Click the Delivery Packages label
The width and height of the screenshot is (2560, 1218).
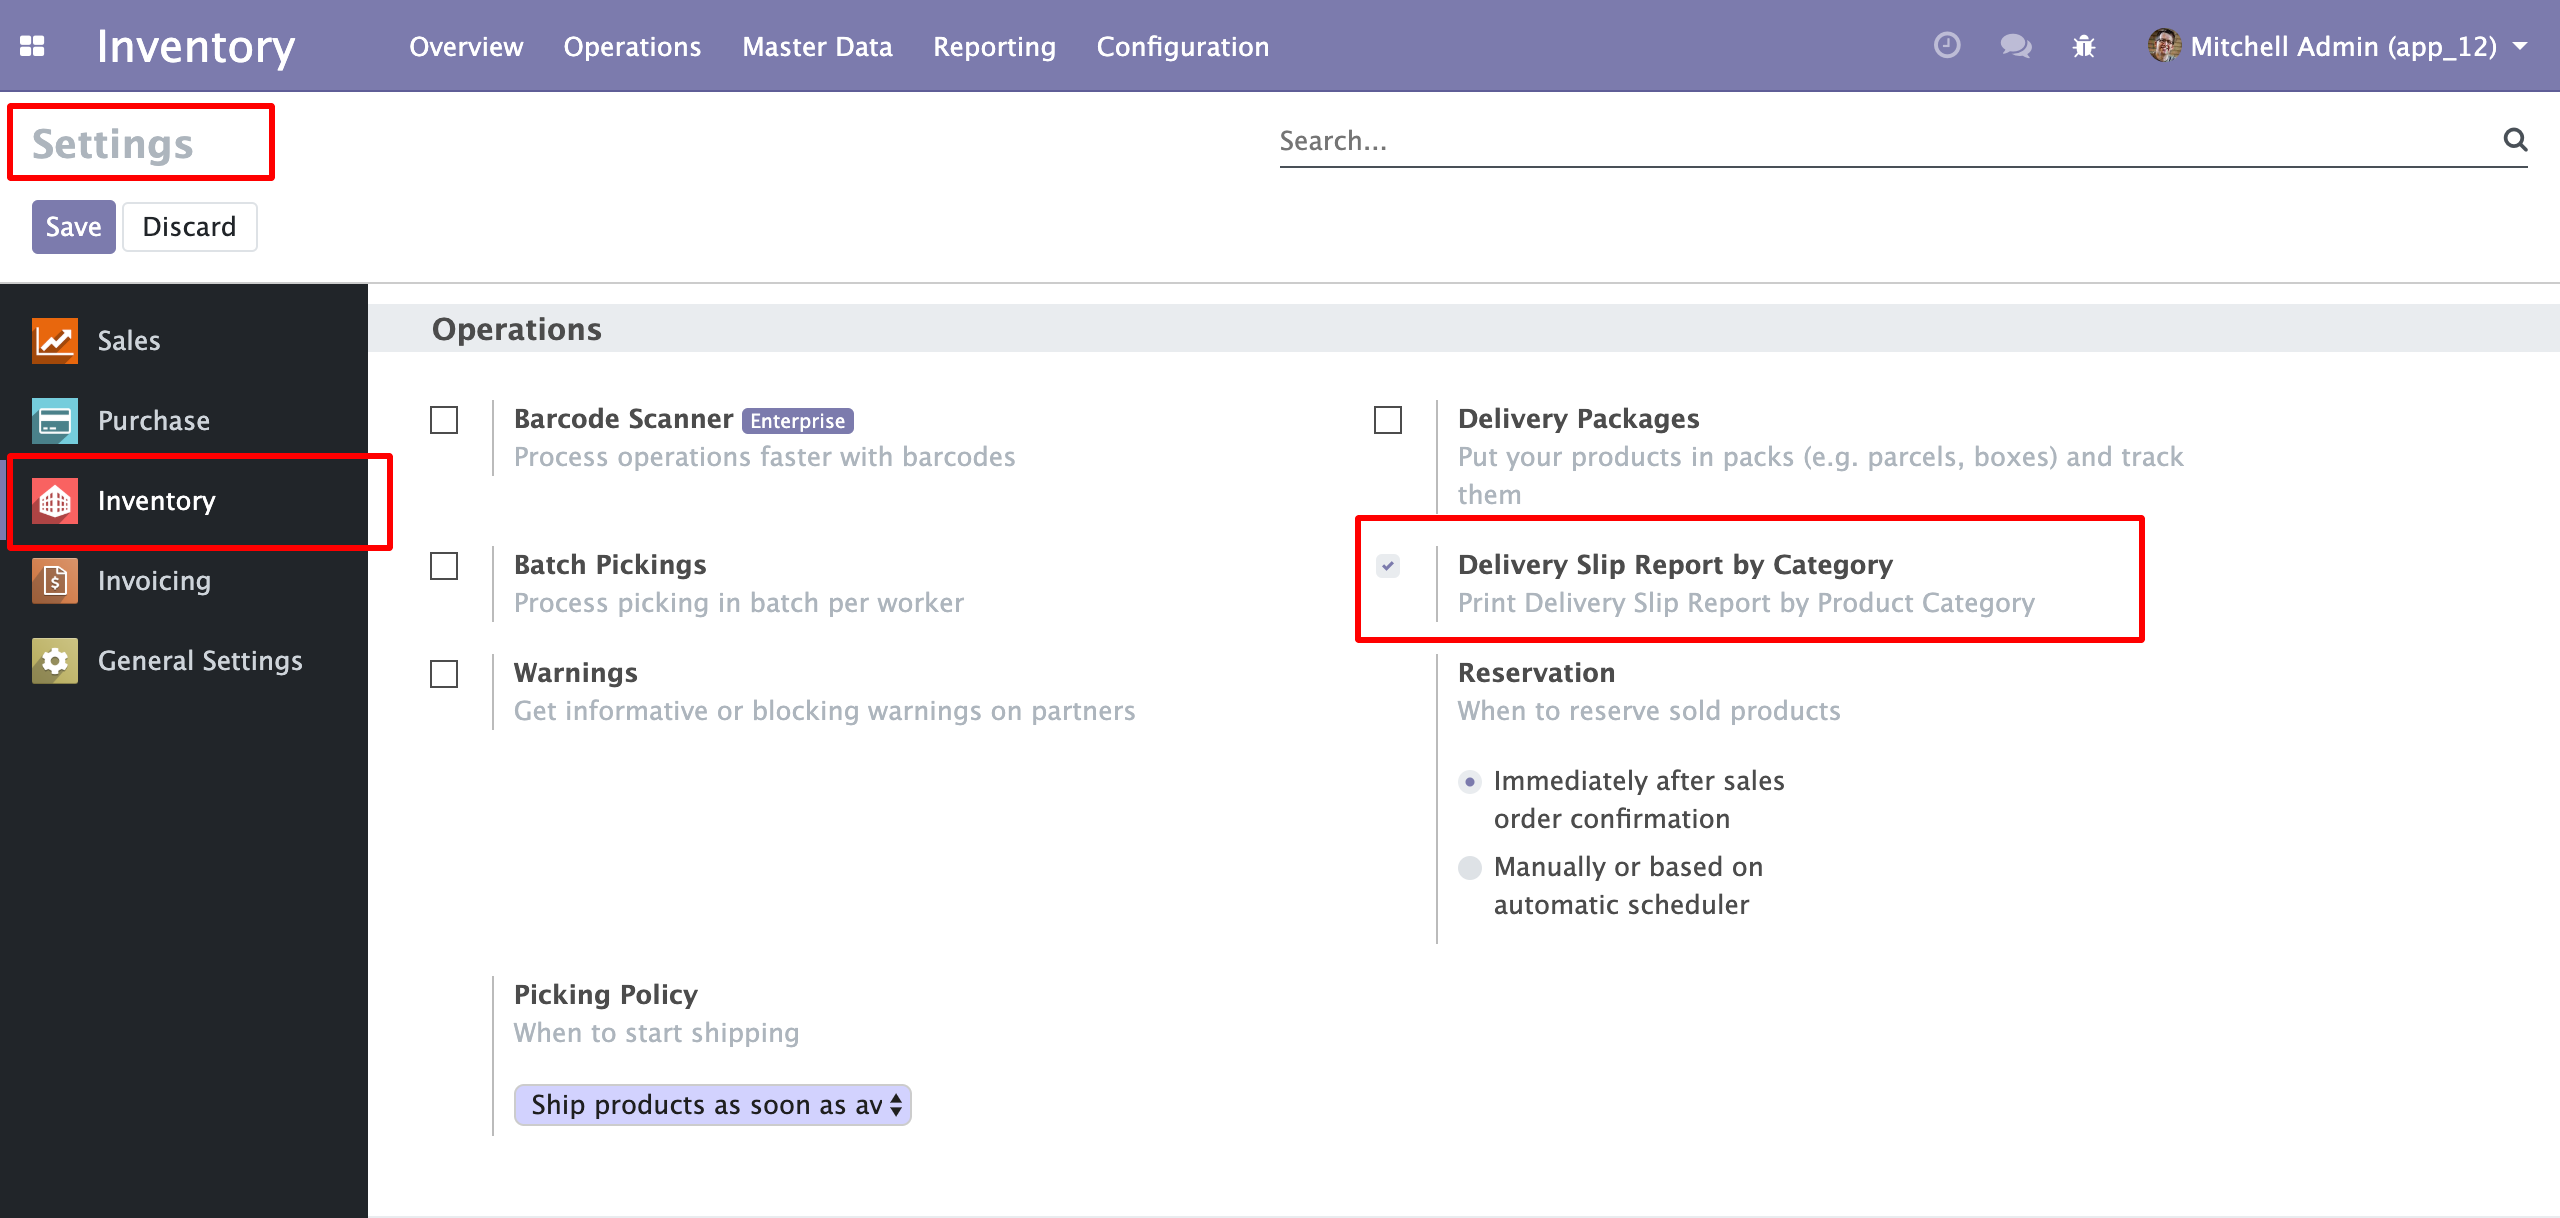pos(1579,419)
